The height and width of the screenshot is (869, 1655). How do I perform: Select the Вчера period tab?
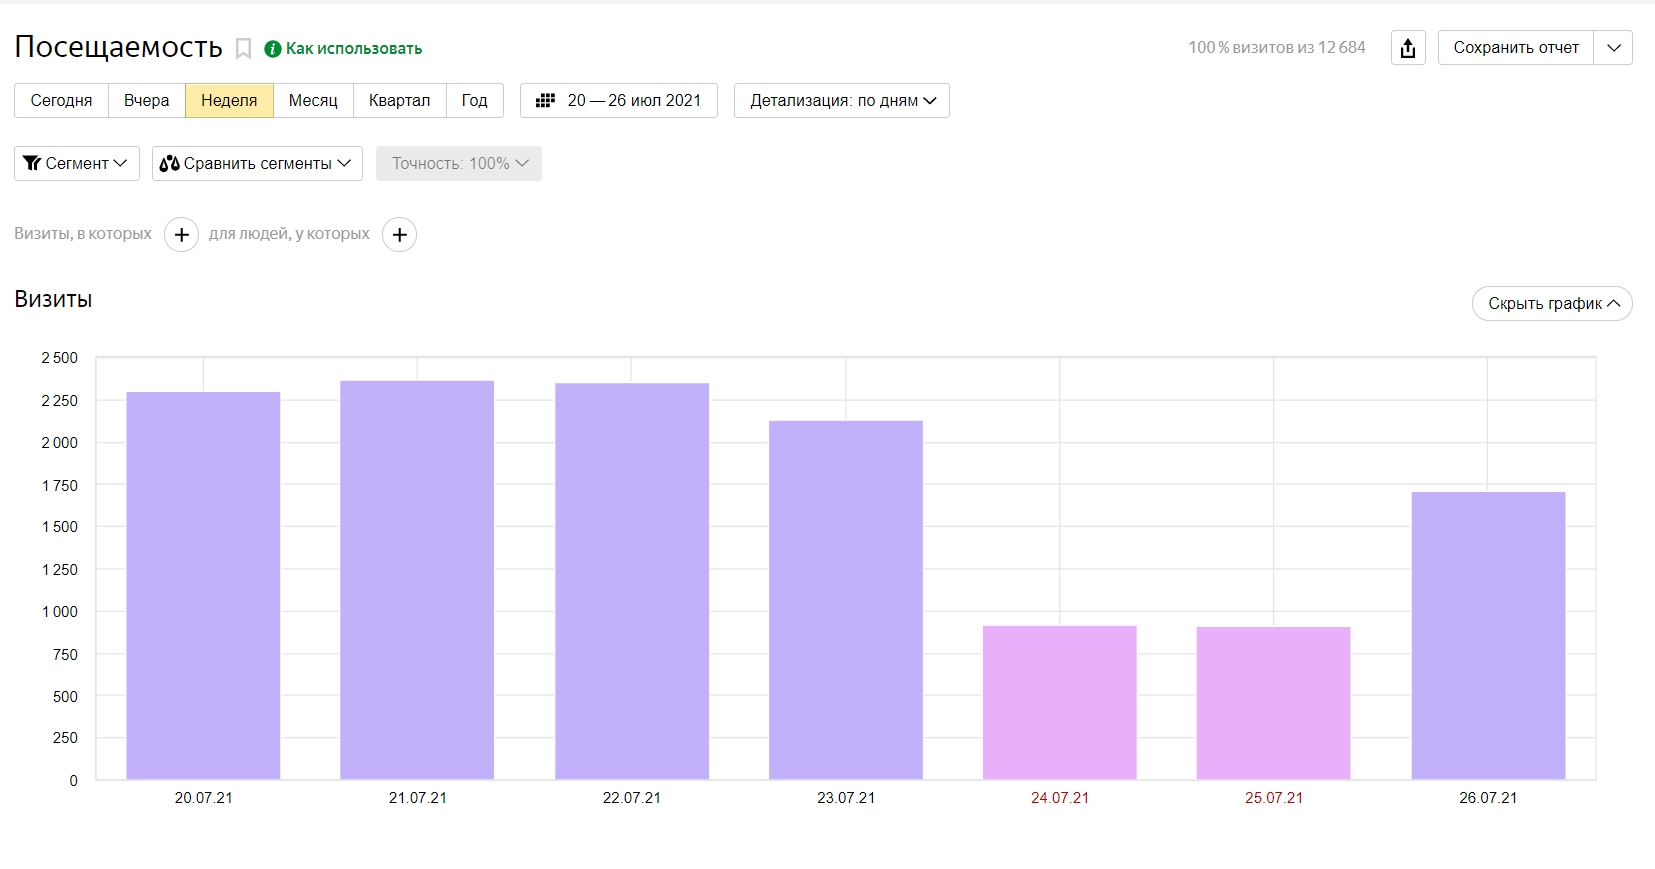(x=146, y=101)
